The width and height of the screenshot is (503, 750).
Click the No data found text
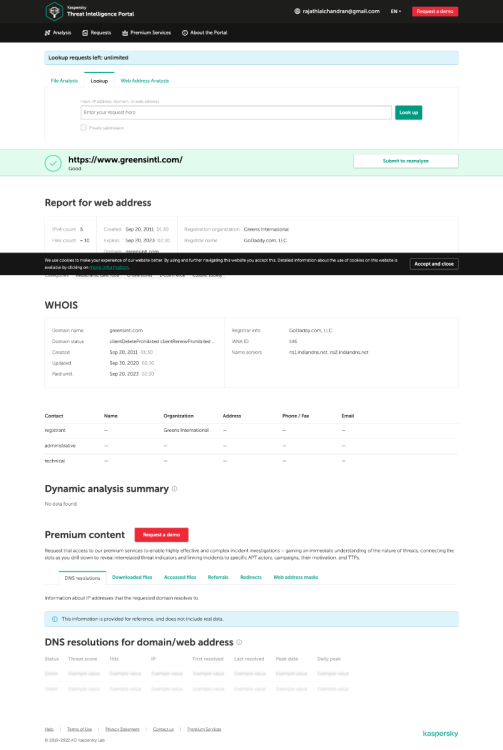pos(61,504)
